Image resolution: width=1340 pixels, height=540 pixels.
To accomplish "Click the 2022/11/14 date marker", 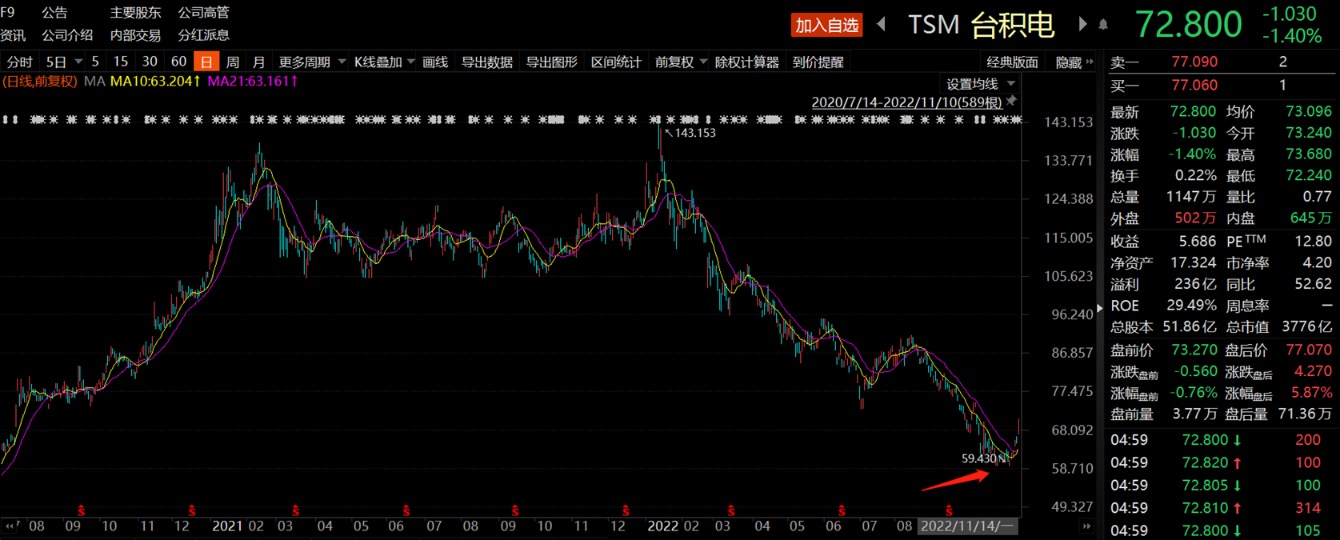I will pyautogui.click(x=968, y=525).
